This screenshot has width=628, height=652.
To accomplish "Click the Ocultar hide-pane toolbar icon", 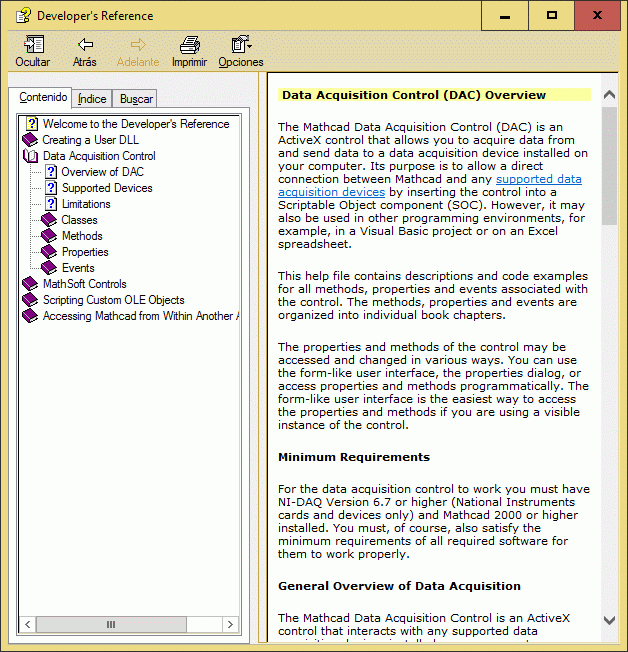I will (33, 44).
